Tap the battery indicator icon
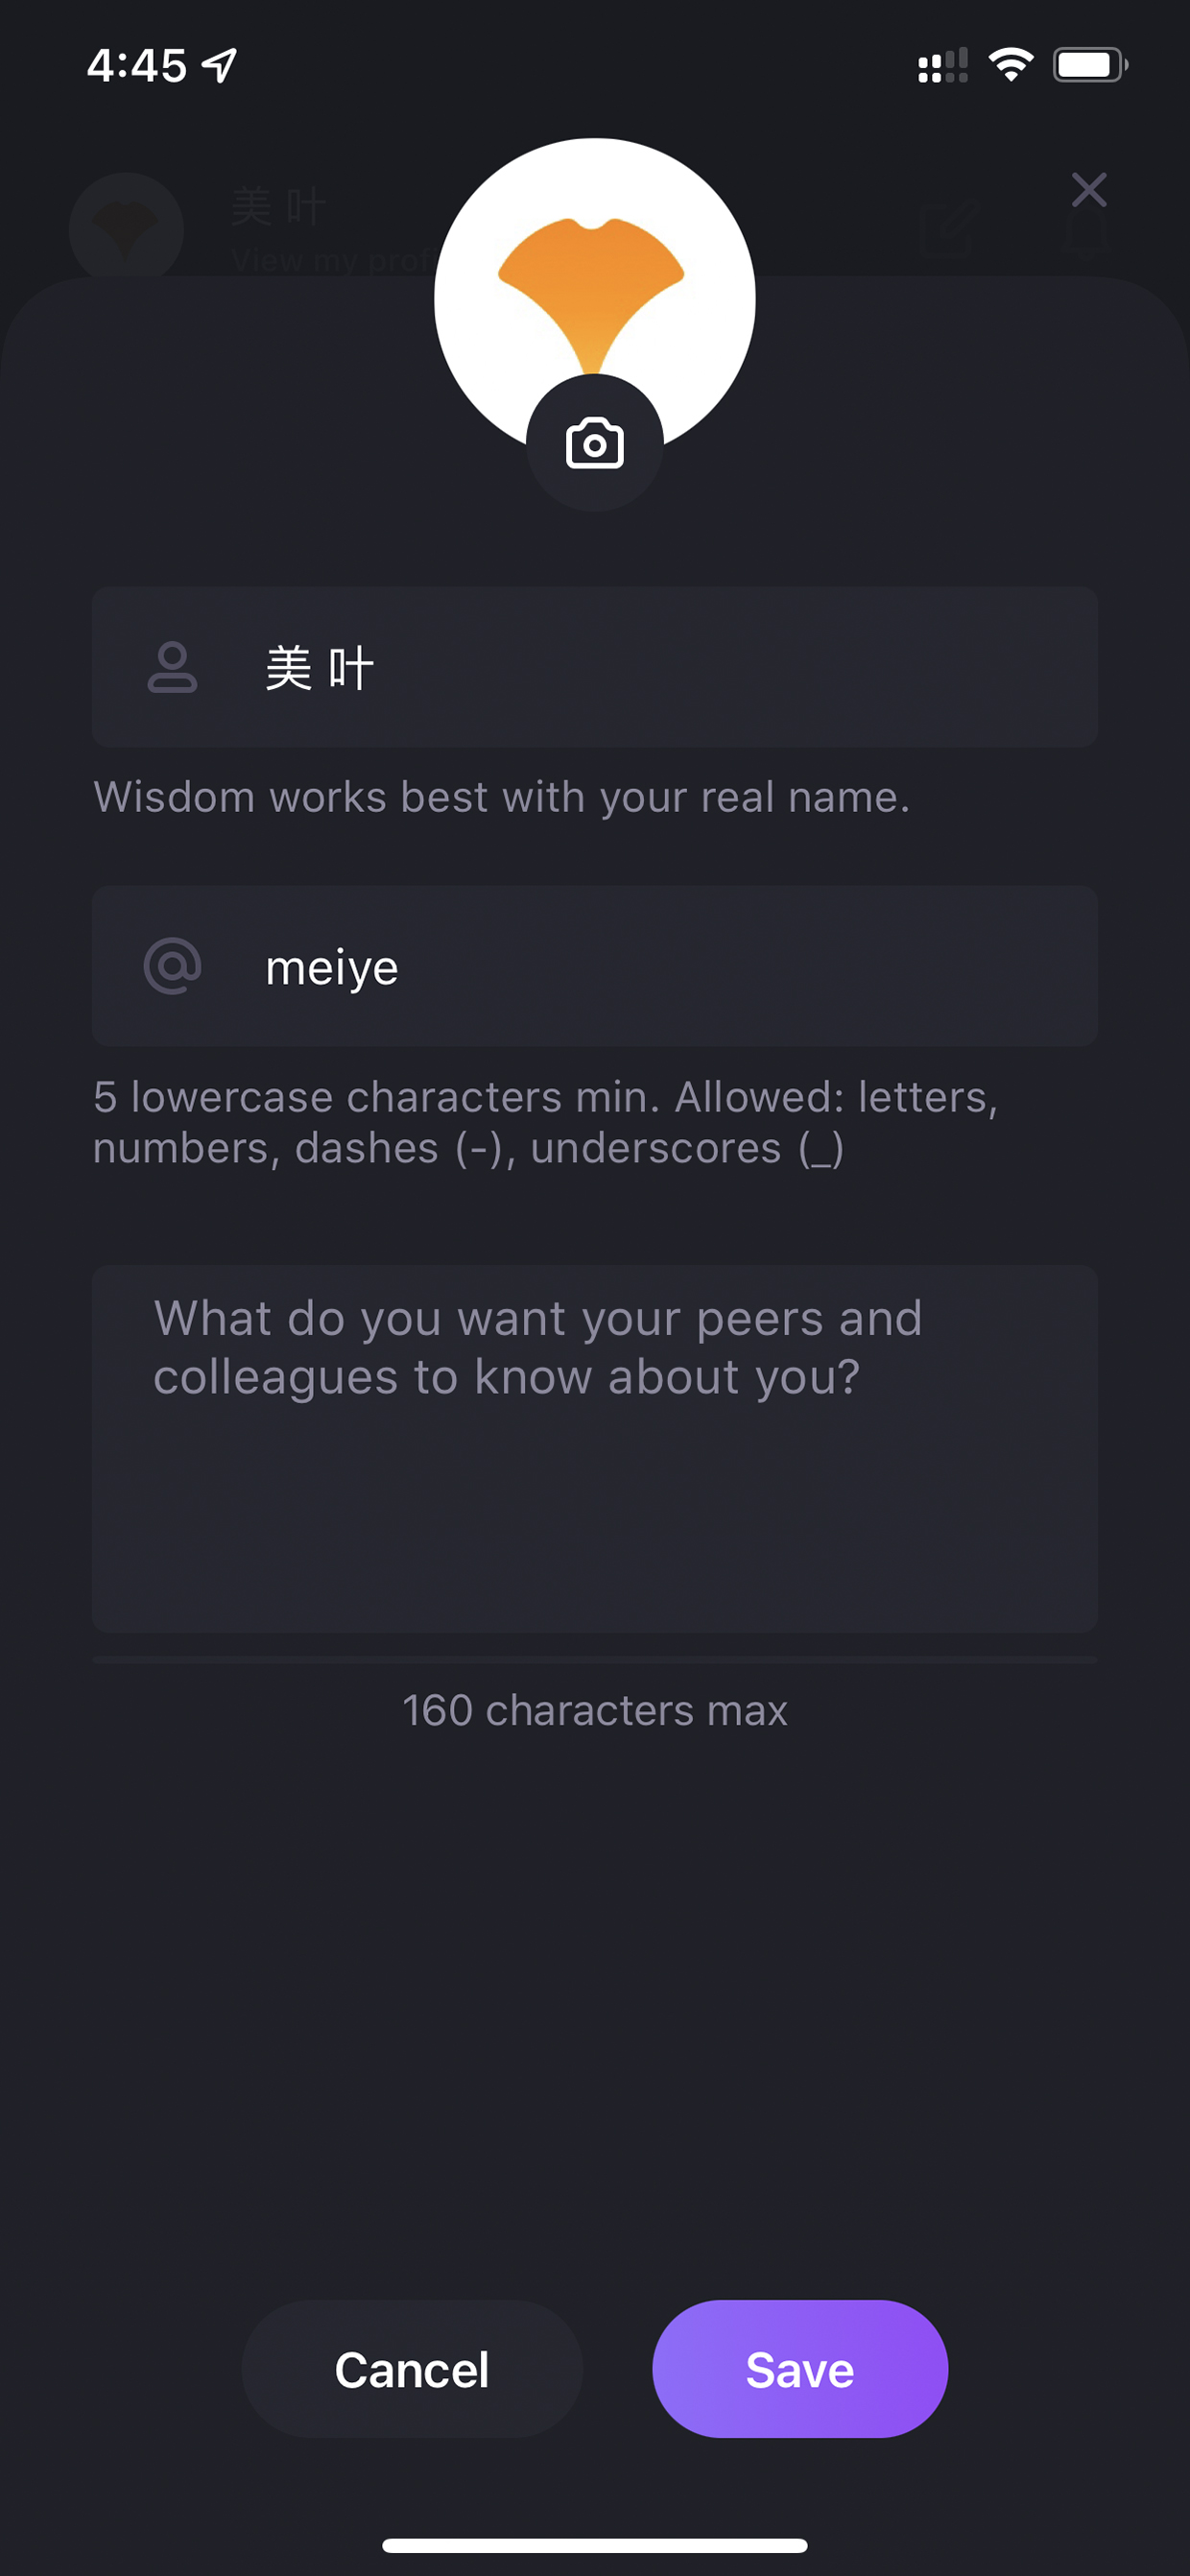The height and width of the screenshot is (2576, 1190). coord(1090,65)
